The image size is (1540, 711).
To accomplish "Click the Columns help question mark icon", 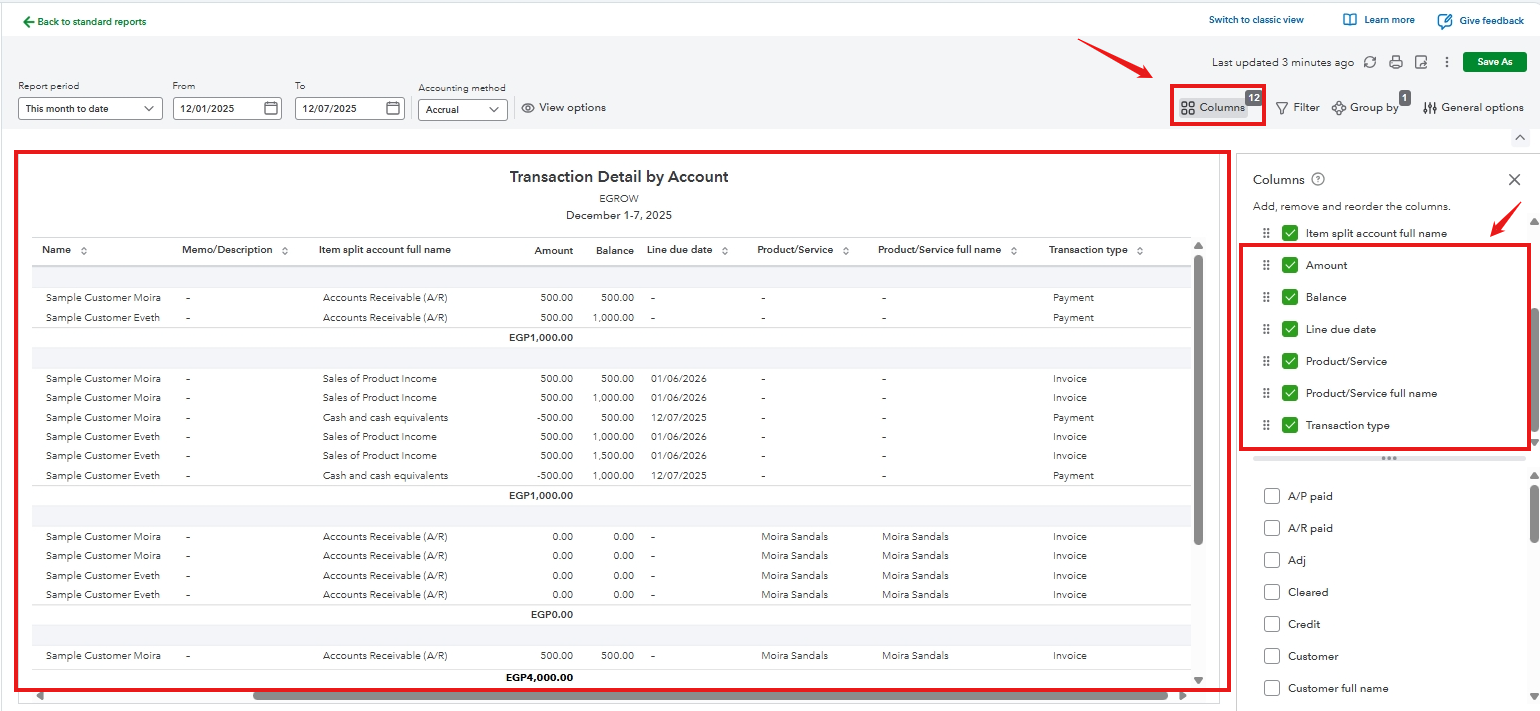I will pos(1318,180).
